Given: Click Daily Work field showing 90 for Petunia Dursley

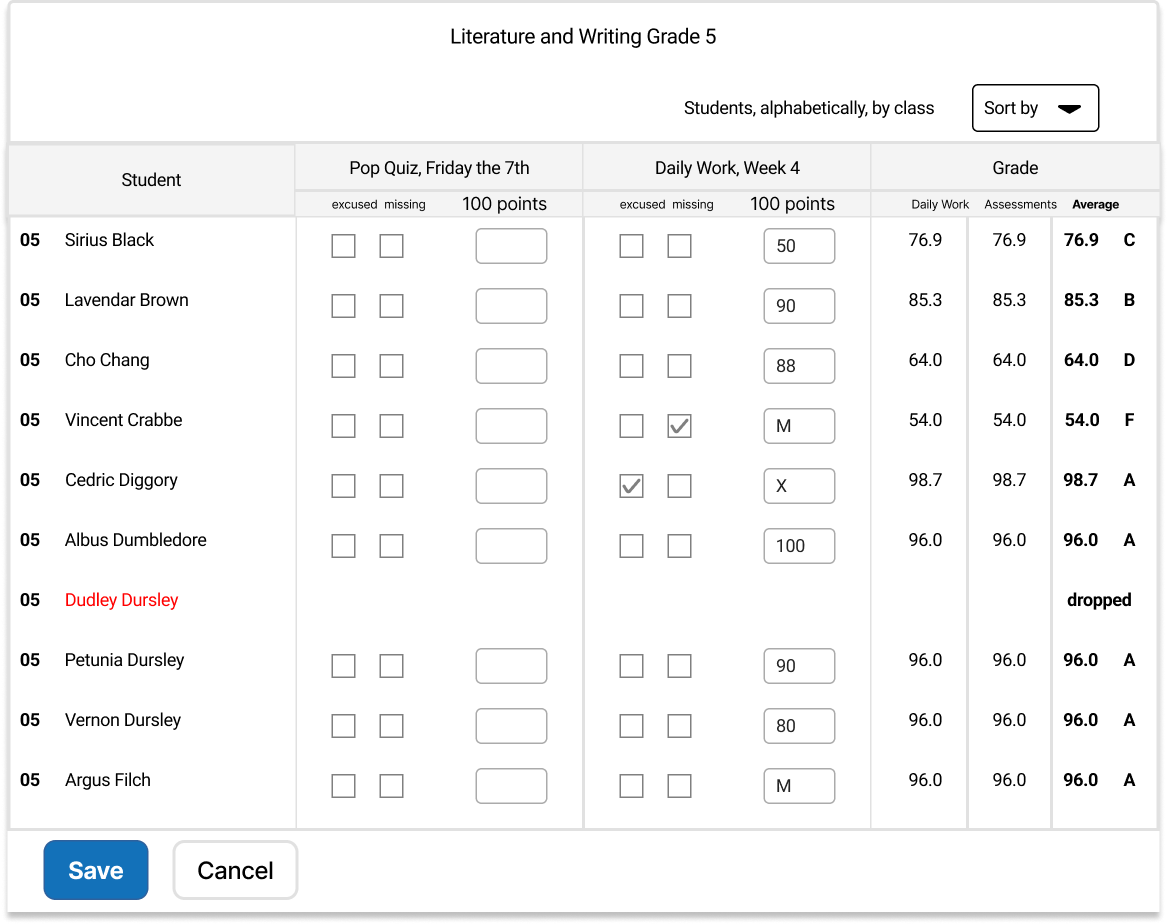Looking at the screenshot, I should coord(799,666).
